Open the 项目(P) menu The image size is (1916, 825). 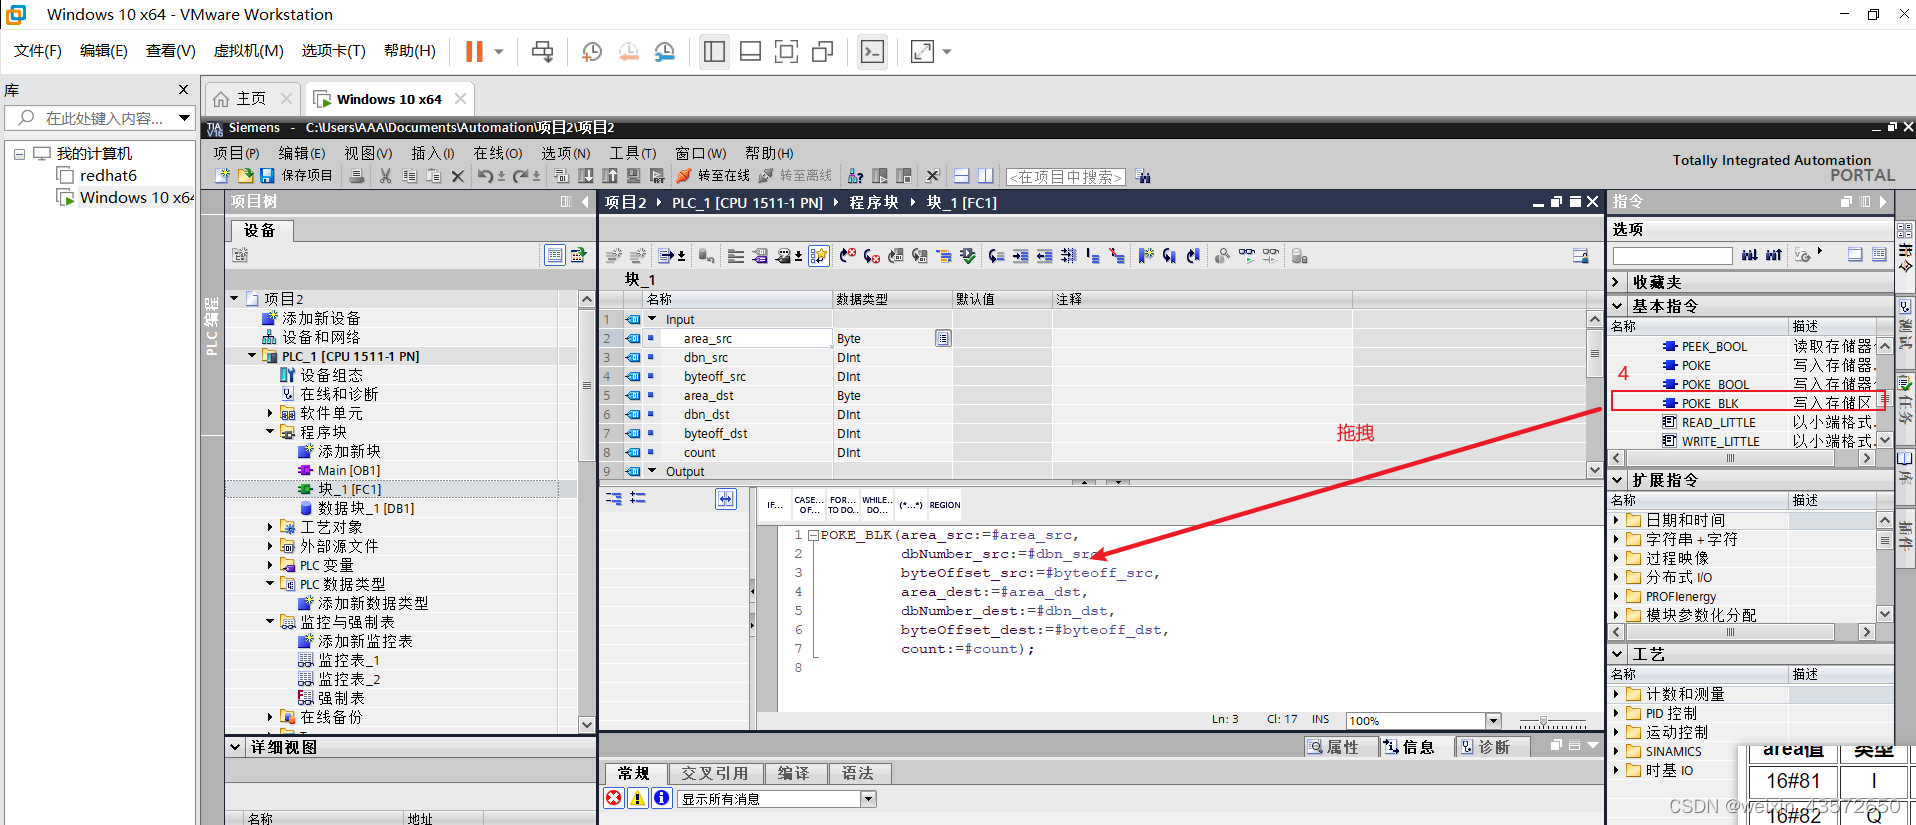coord(236,152)
